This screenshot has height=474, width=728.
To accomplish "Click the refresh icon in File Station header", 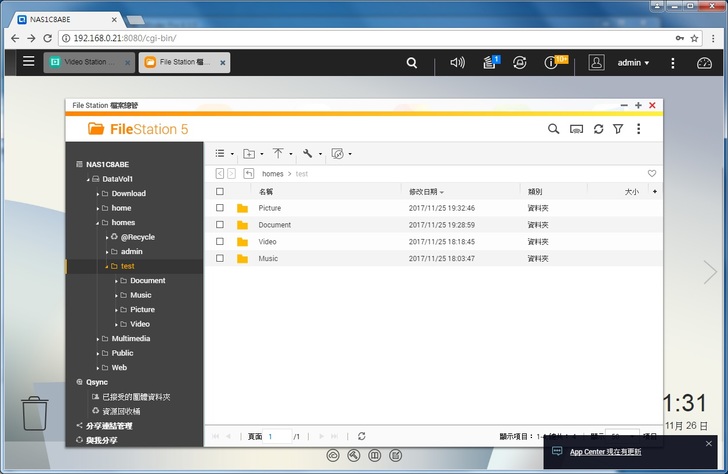I will pyautogui.click(x=598, y=129).
